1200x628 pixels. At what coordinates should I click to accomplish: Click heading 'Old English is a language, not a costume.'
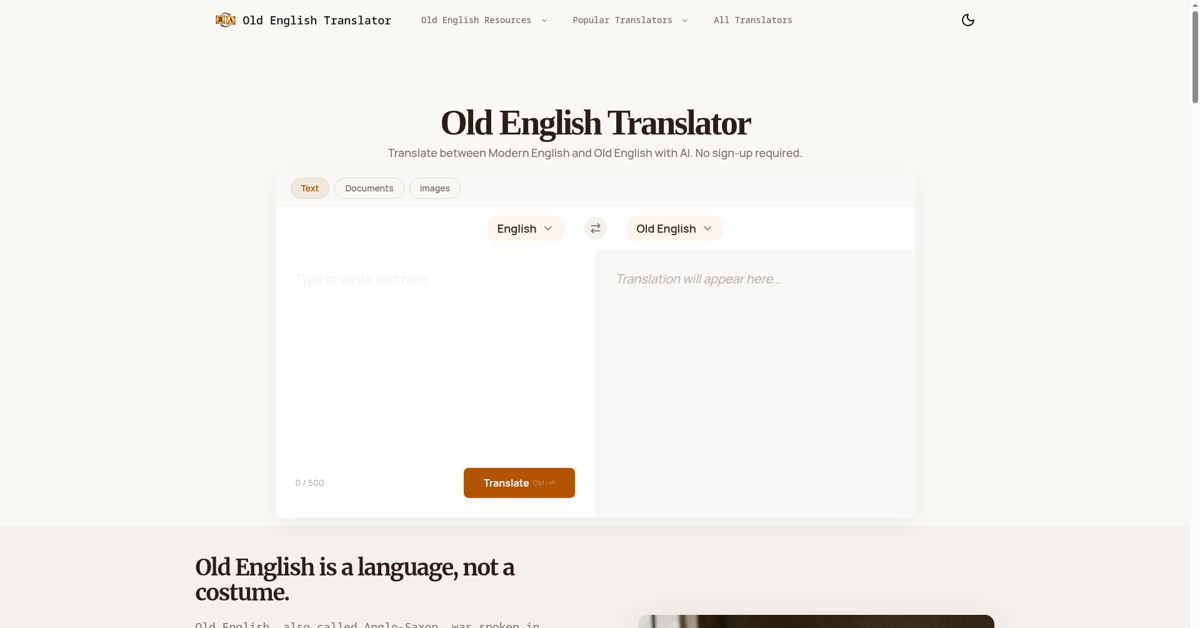[x=355, y=580]
